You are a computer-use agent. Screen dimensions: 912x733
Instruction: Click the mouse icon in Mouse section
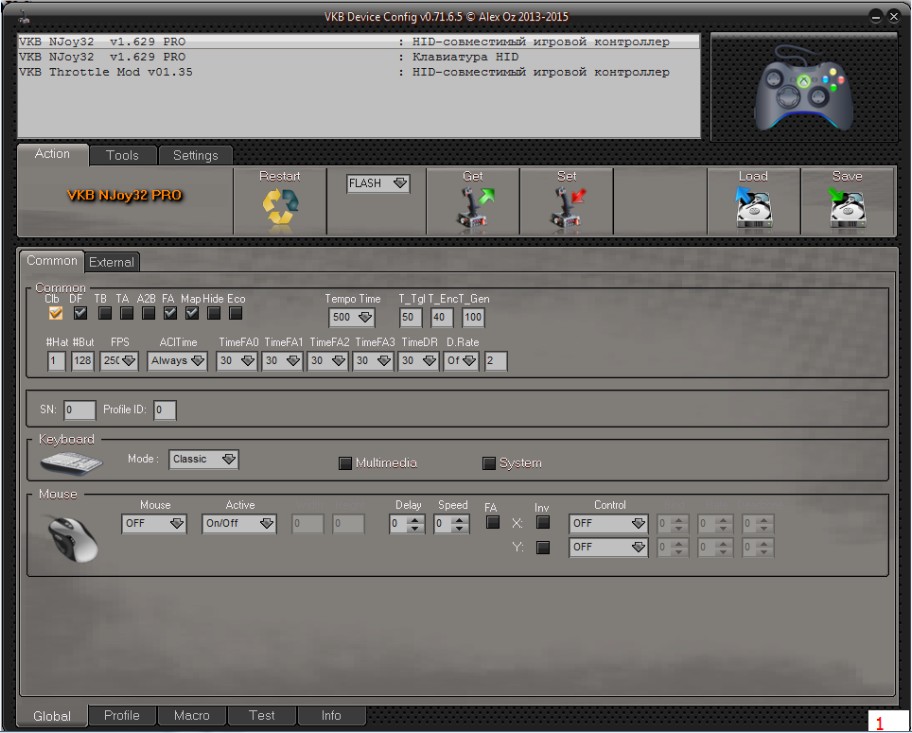click(x=72, y=539)
